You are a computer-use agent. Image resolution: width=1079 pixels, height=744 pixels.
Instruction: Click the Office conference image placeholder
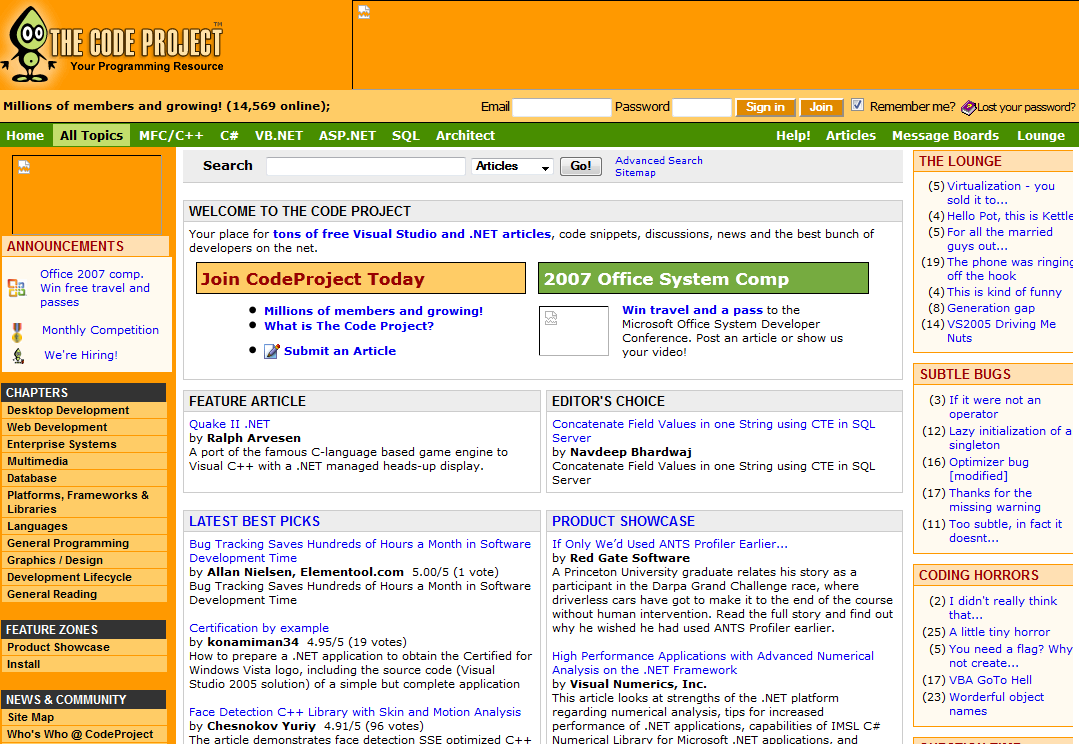pos(573,331)
